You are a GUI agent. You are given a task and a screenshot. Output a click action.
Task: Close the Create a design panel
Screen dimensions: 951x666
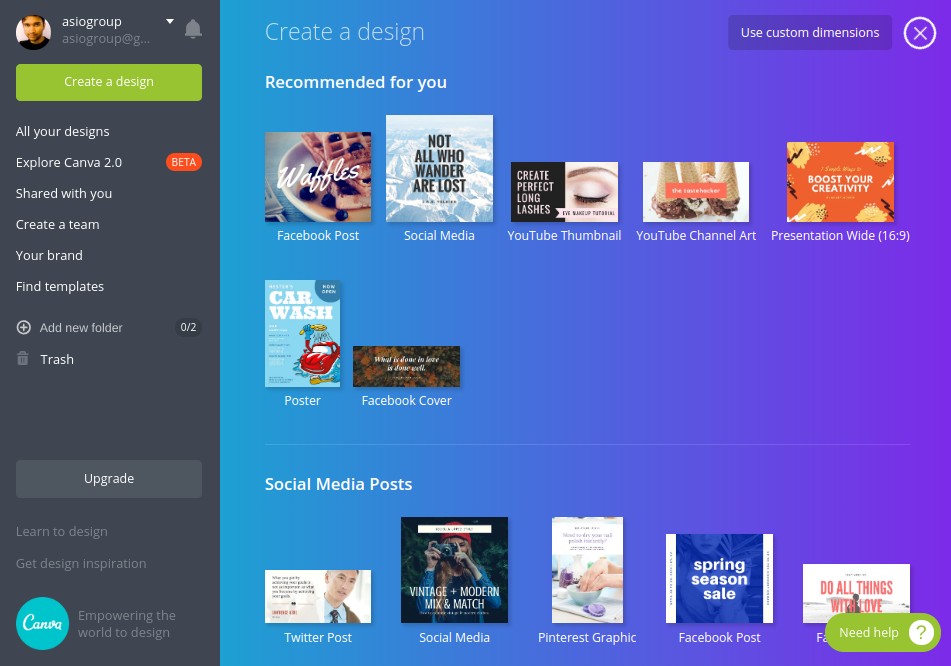(920, 33)
